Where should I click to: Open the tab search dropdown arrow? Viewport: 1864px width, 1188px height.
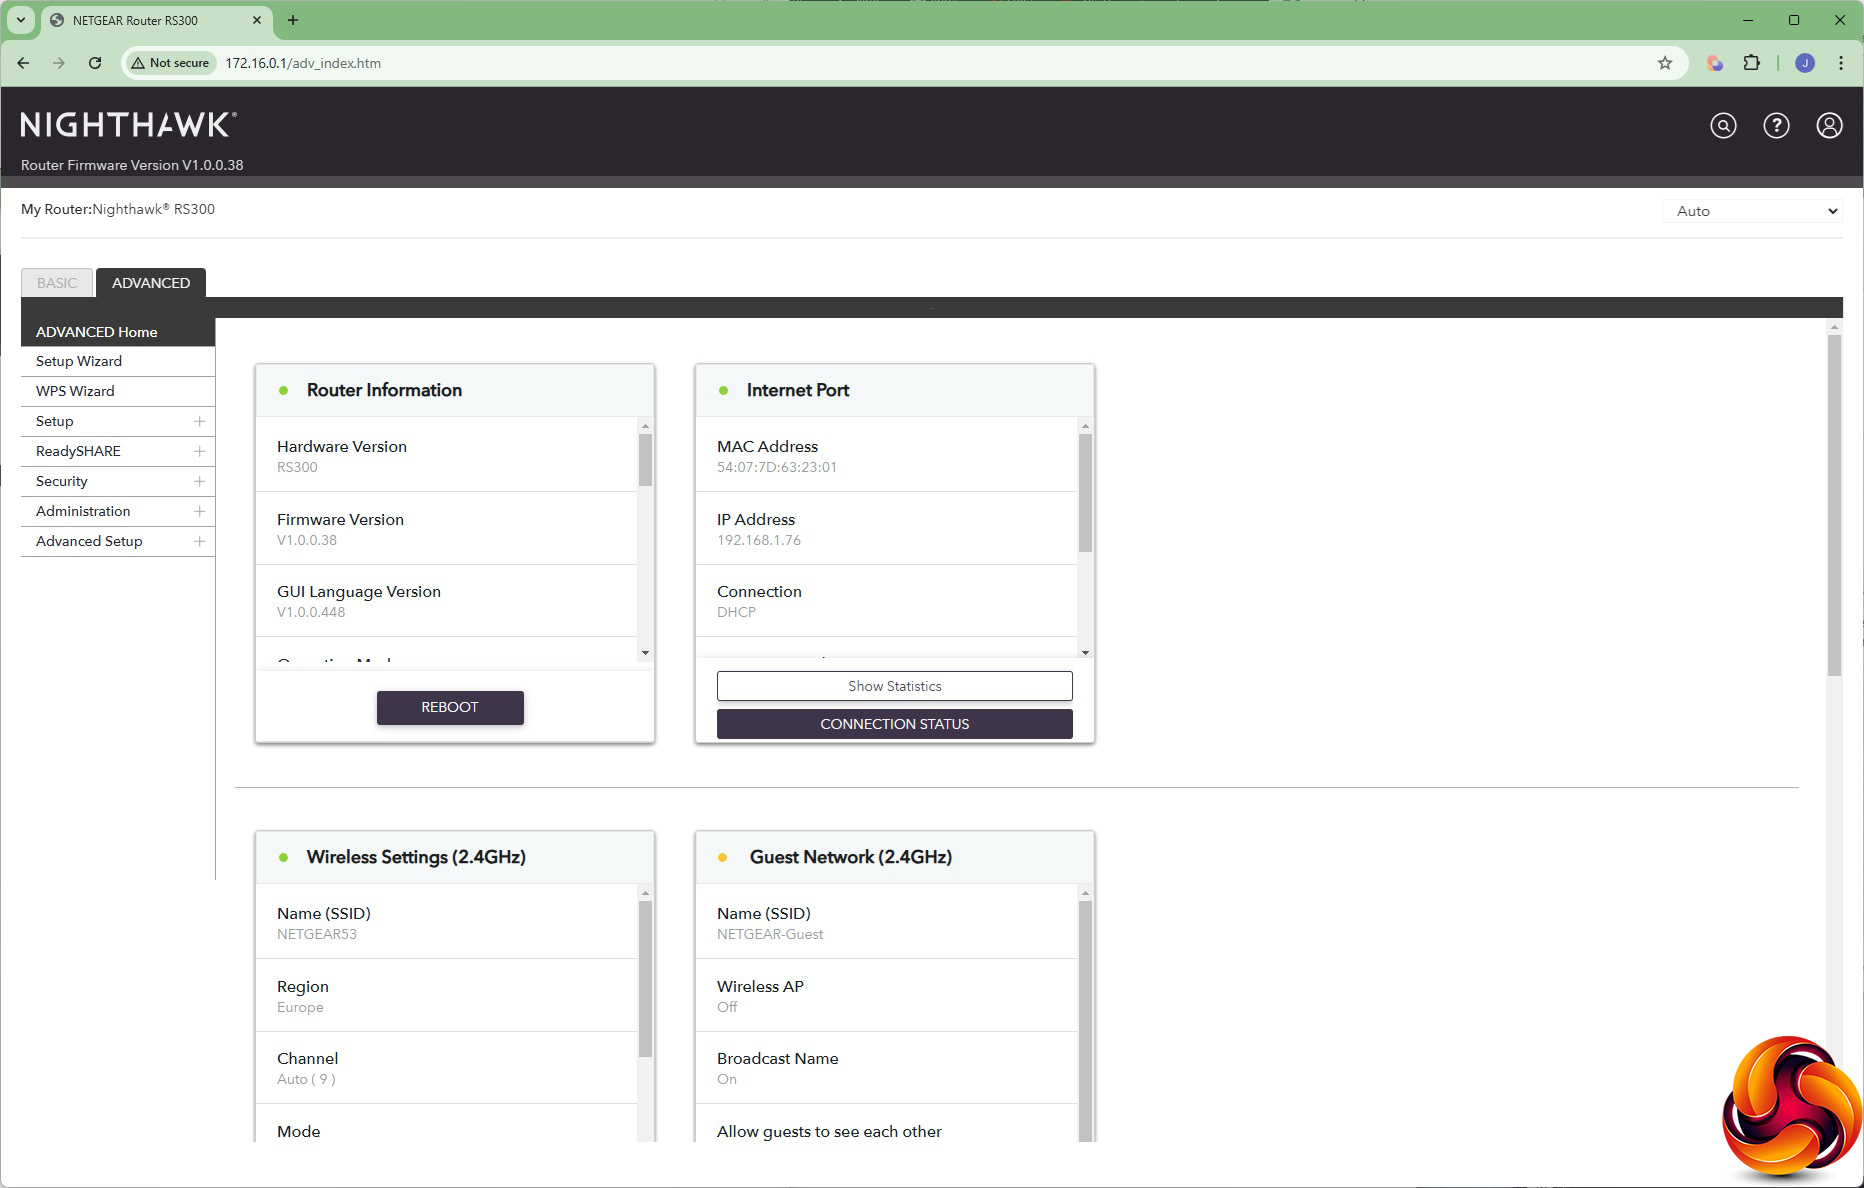tap(20, 20)
